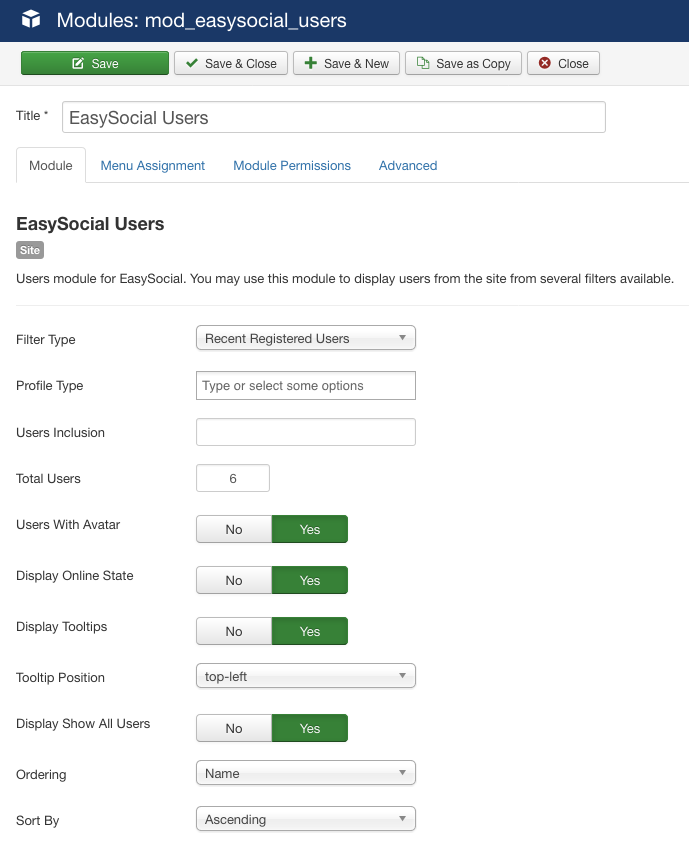Click the Users Inclusion input field

tap(306, 432)
